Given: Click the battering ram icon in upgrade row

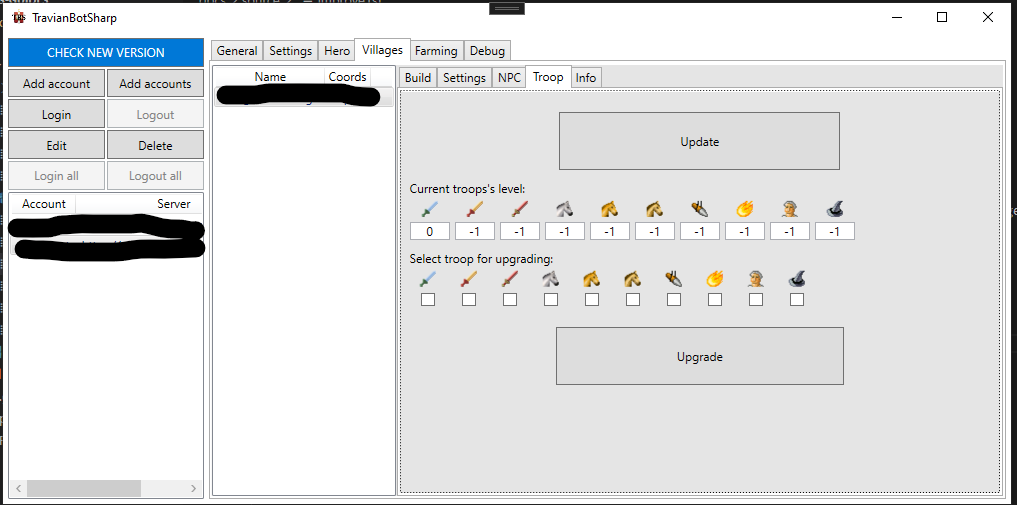Looking at the screenshot, I should click(674, 279).
